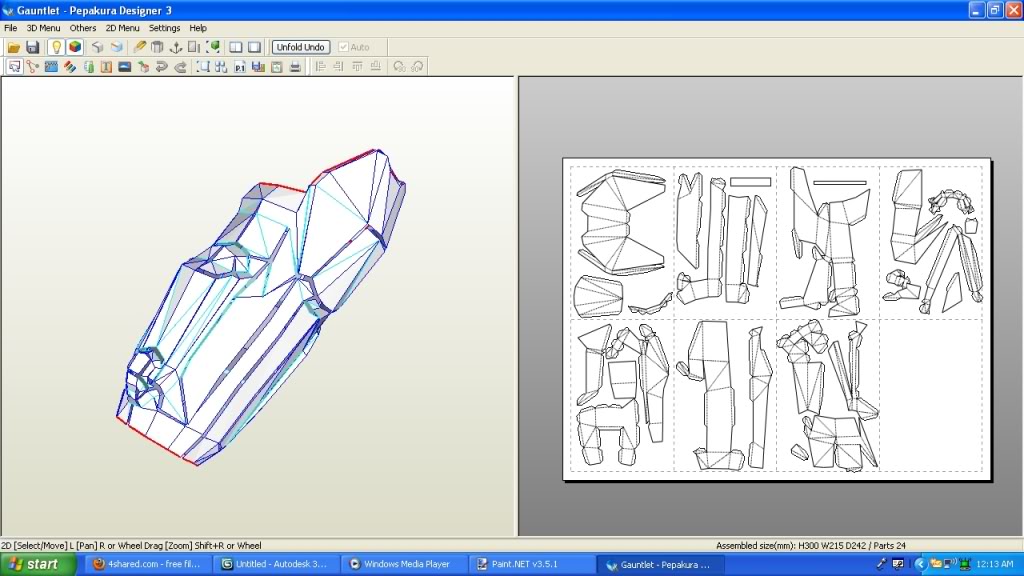Click the top-left unfolded part on the pattern sheet
Image resolution: width=1024 pixels, height=576 pixels.
point(620,222)
